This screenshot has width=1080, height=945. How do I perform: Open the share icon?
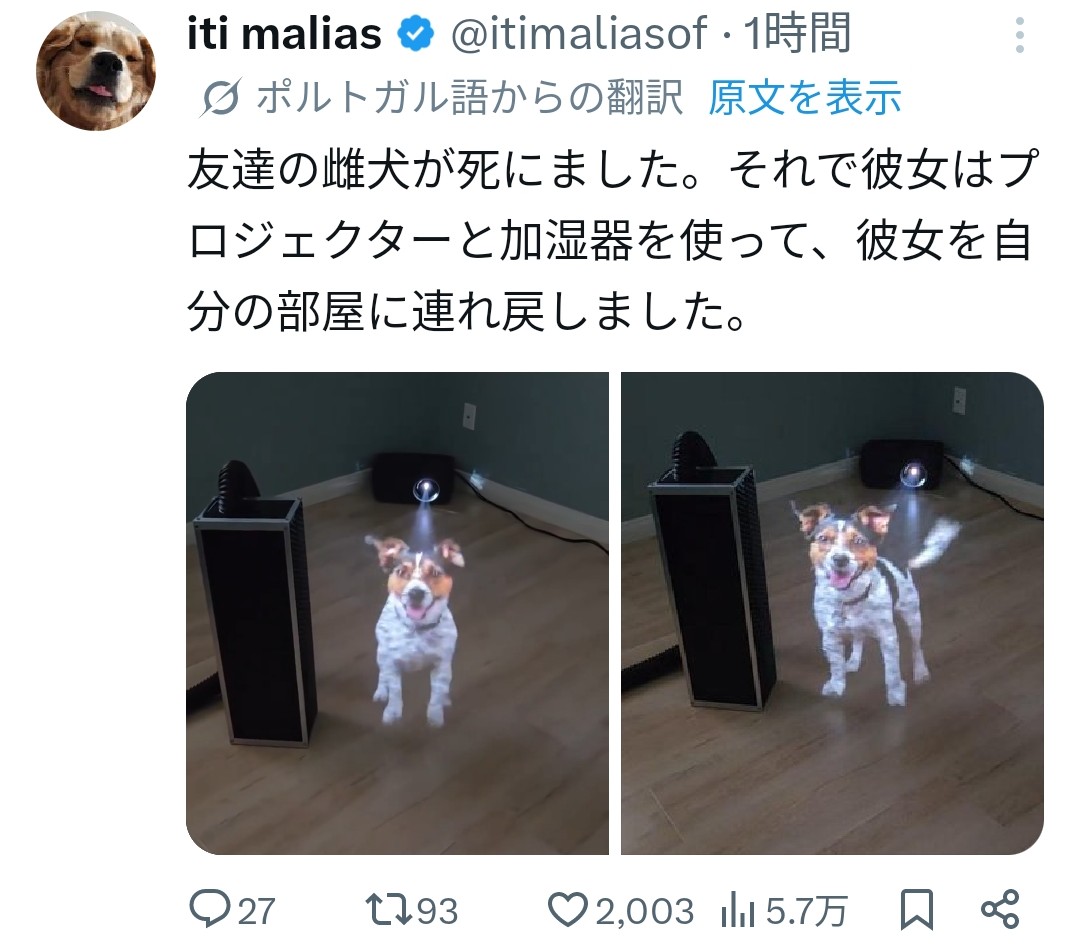(999, 909)
